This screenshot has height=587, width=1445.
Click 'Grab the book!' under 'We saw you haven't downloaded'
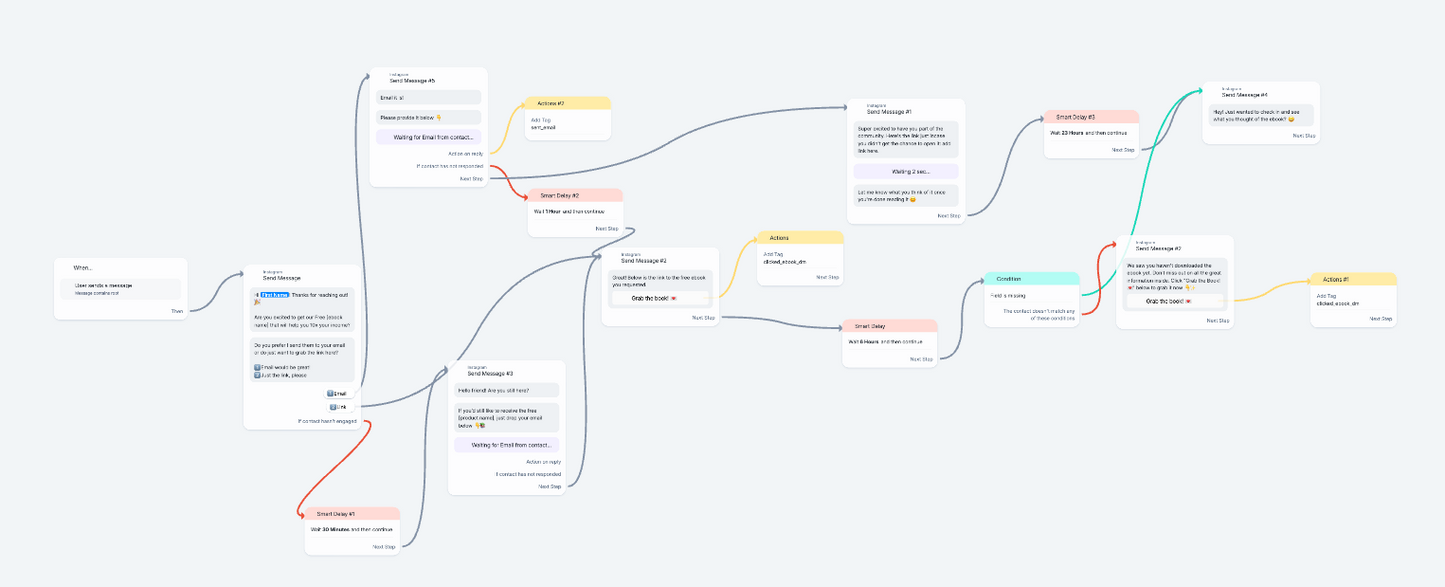click(1176, 300)
